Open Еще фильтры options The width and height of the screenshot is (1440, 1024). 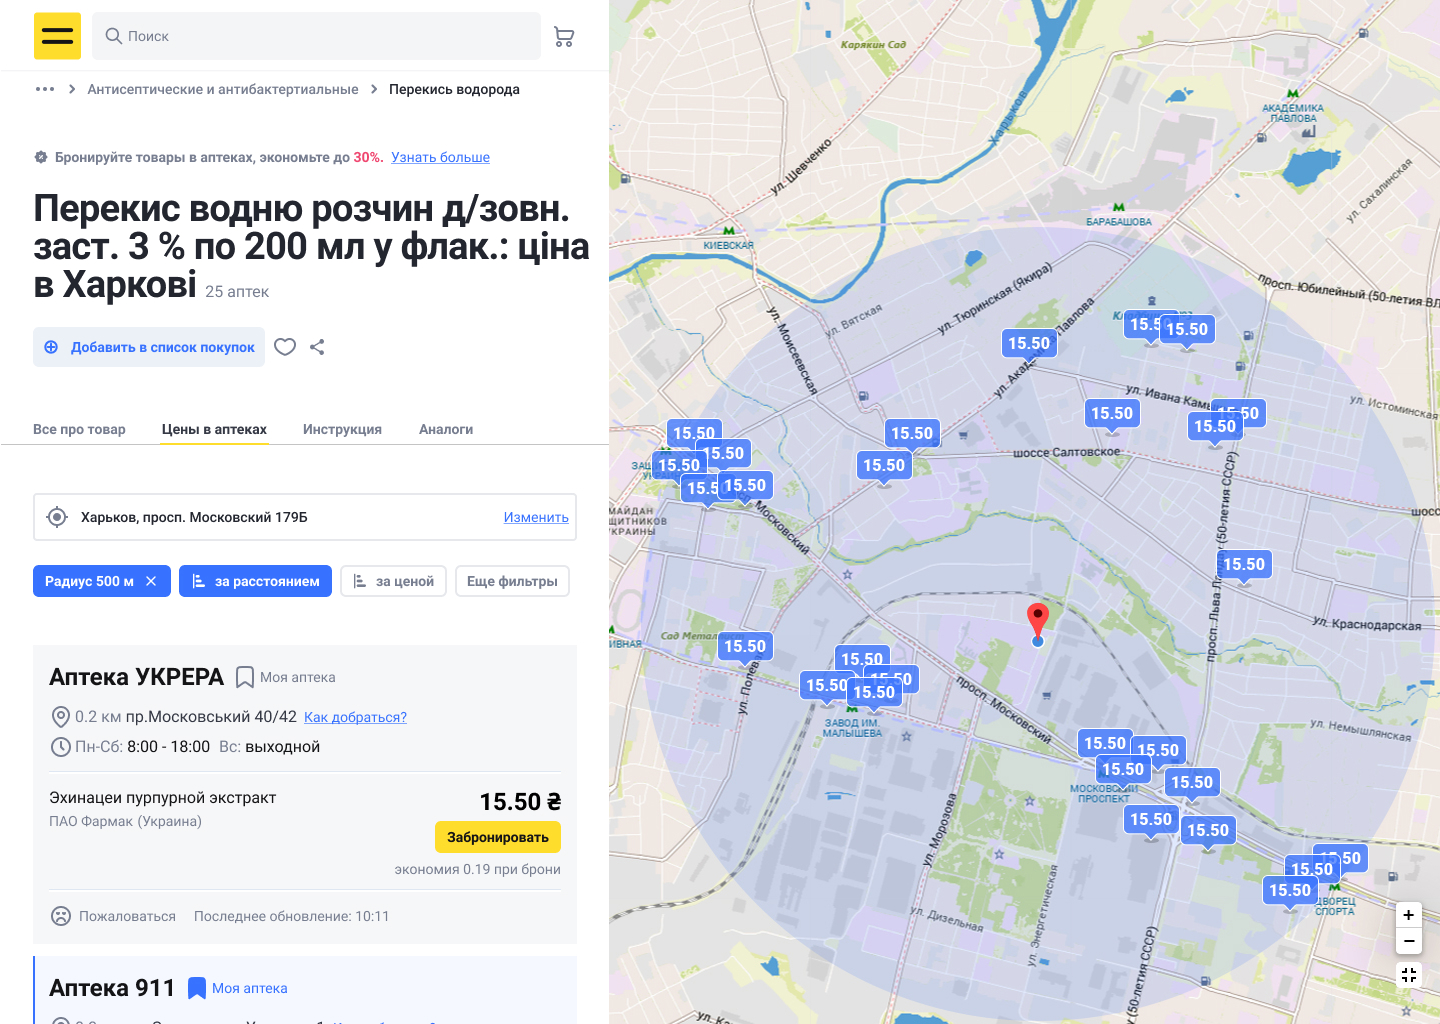[x=512, y=581]
